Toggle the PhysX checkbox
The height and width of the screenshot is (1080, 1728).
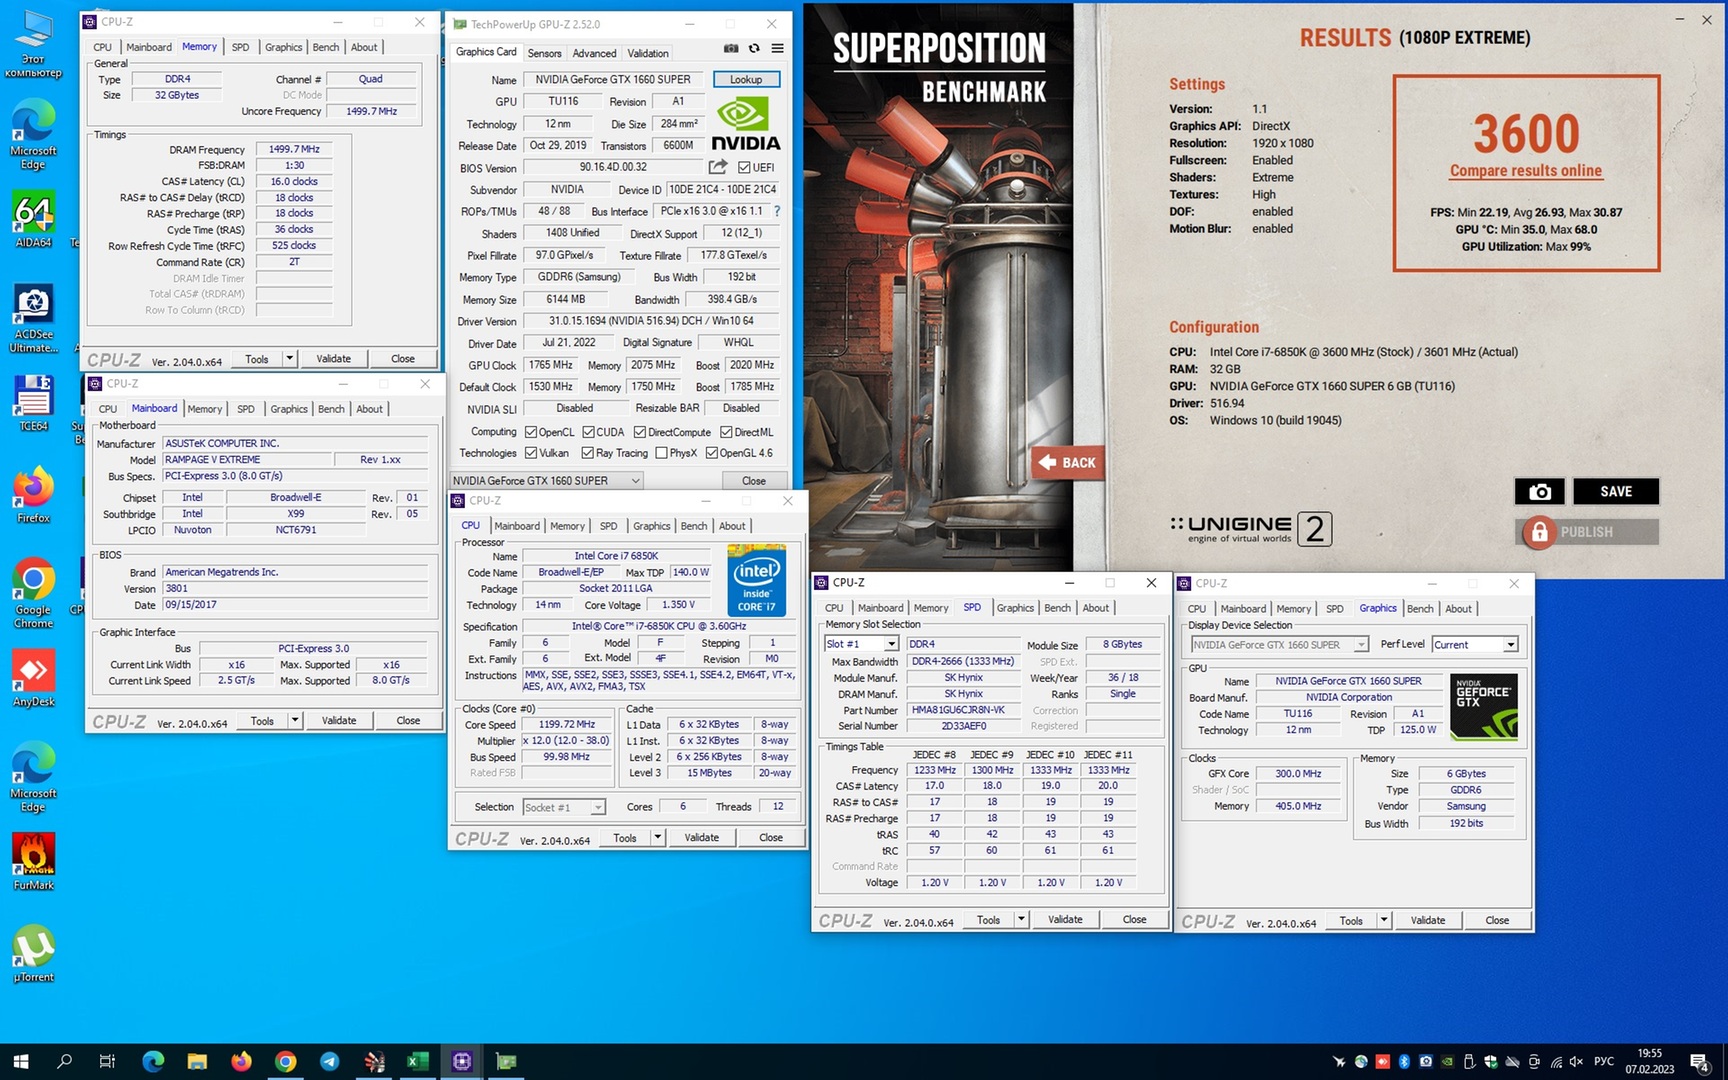coord(661,453)
